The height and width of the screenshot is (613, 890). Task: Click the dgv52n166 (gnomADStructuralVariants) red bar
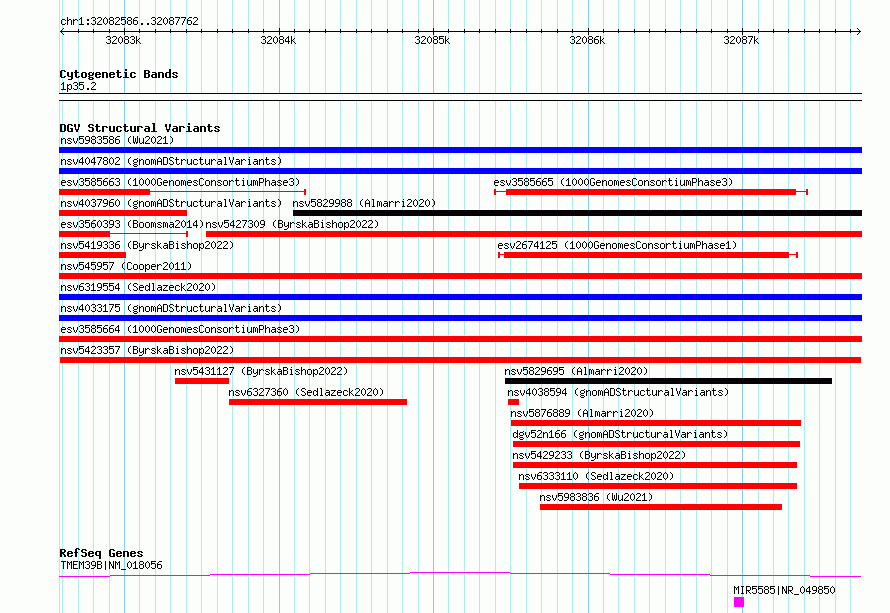click(x=656, y=444)
